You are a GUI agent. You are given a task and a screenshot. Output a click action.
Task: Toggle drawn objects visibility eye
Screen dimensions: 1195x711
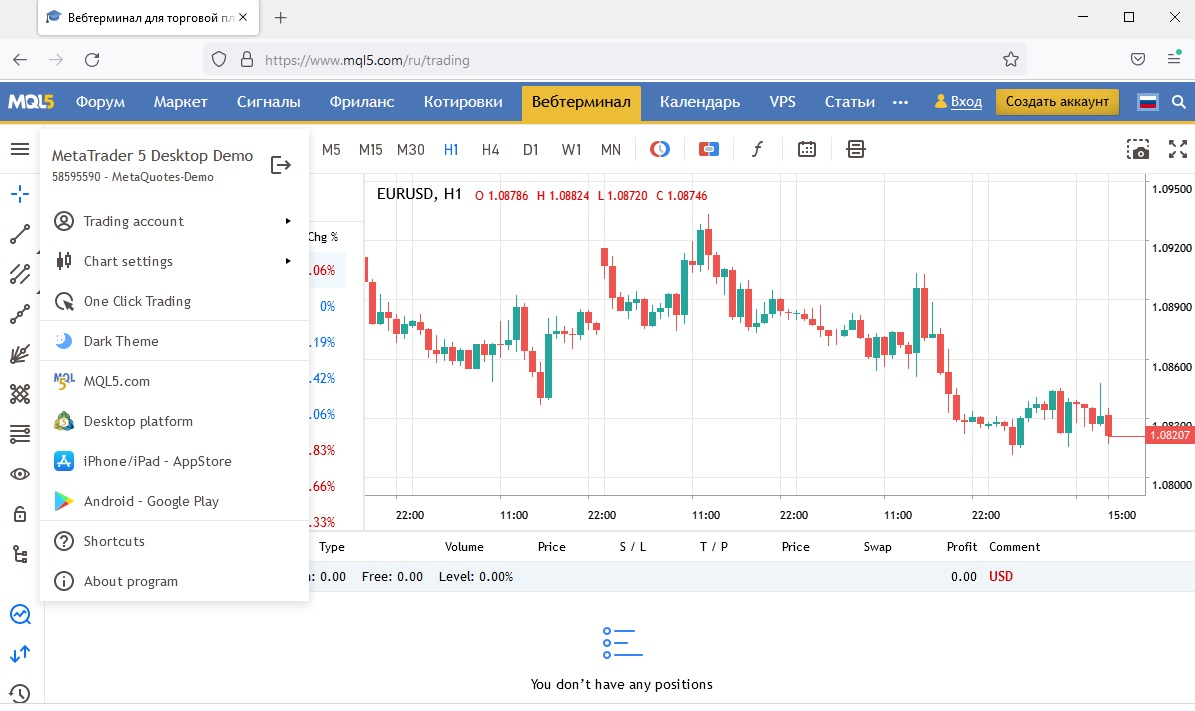click(x=20, y=474)
